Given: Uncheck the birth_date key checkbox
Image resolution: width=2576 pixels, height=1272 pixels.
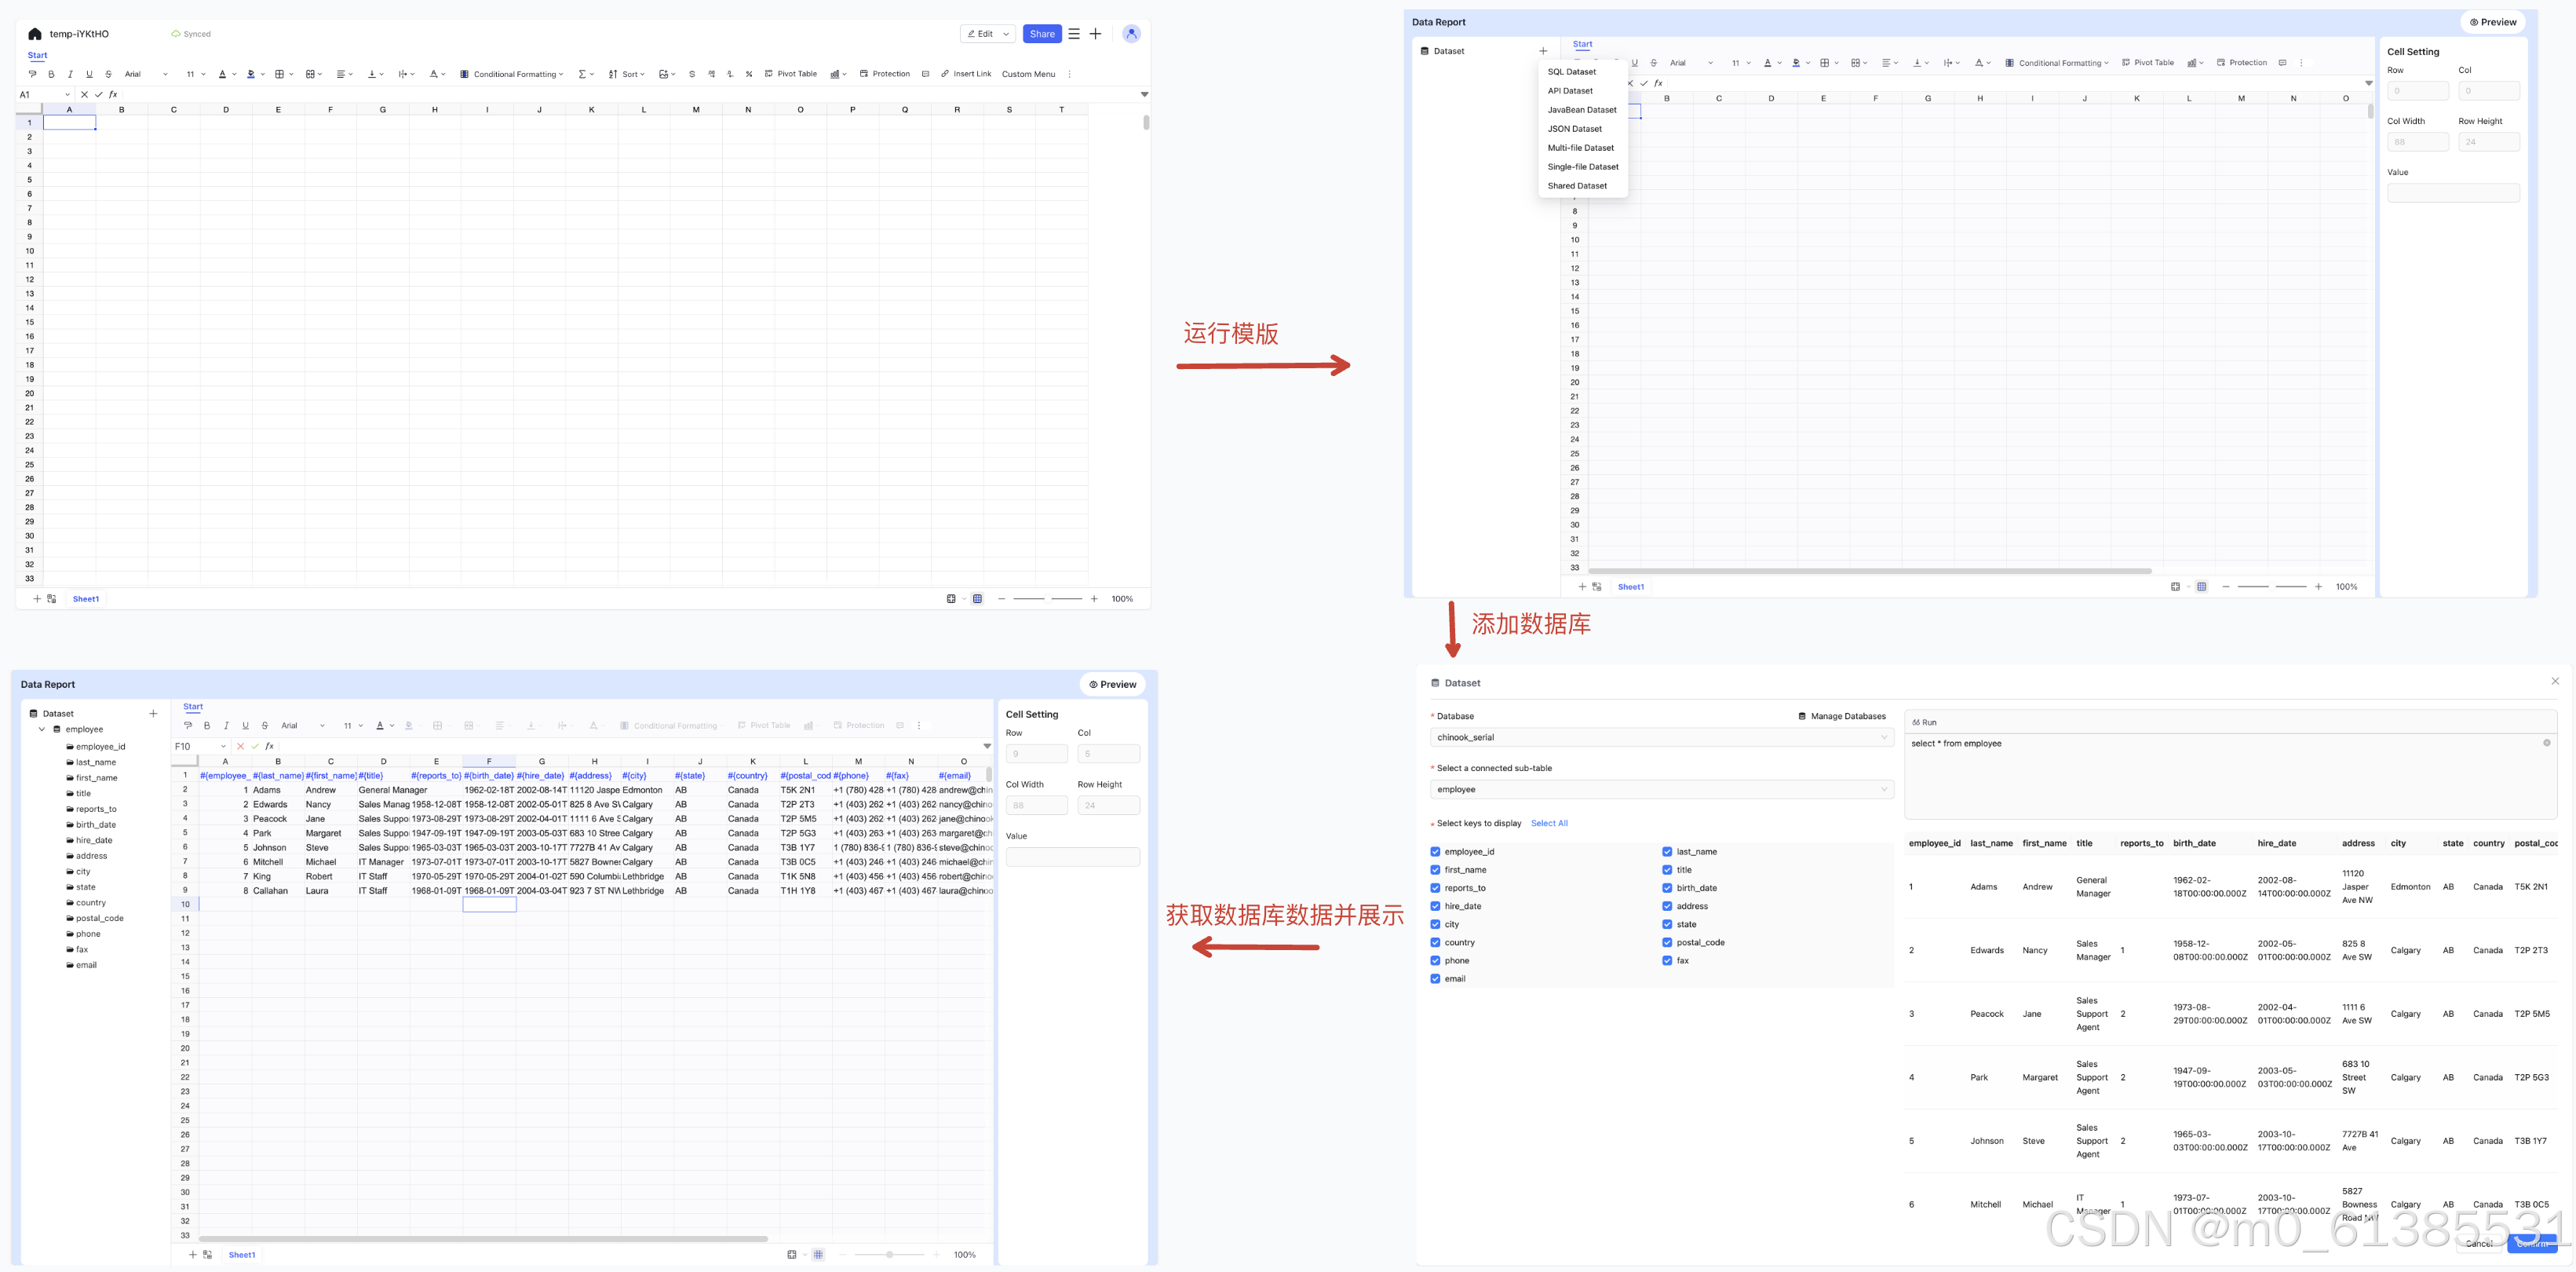Looking at the screenshot, I should [x=1667, y=888].
